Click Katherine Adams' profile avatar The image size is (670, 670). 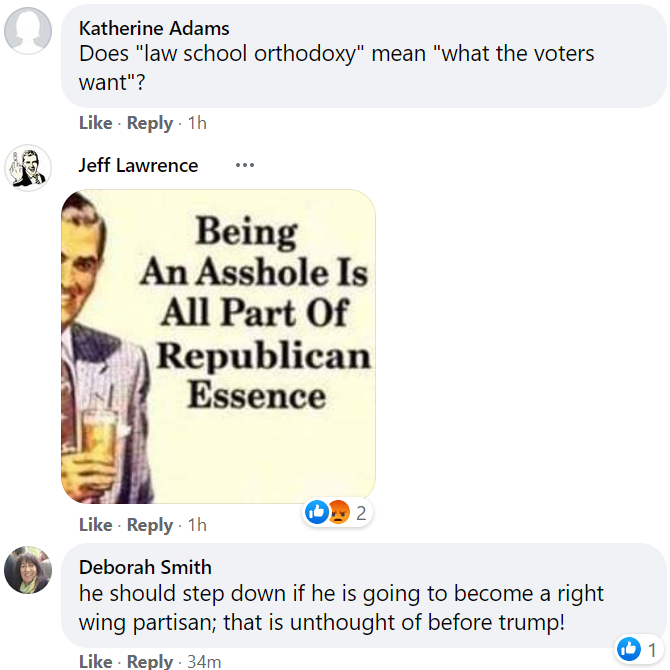point(28,30)
